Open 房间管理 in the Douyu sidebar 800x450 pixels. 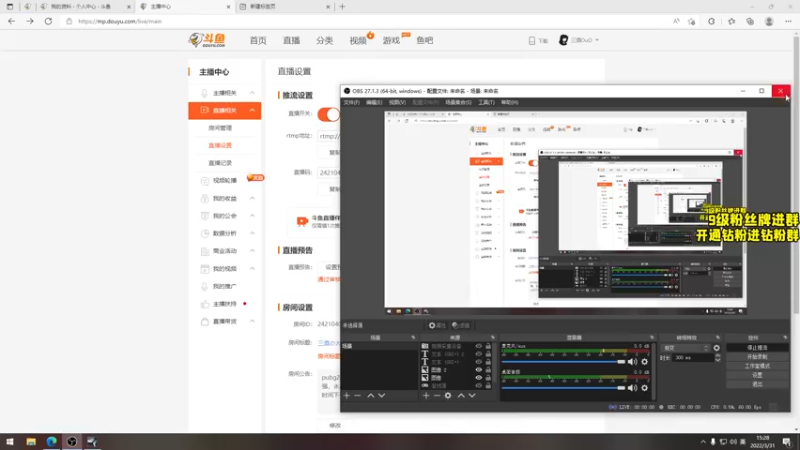coord(220,128)
